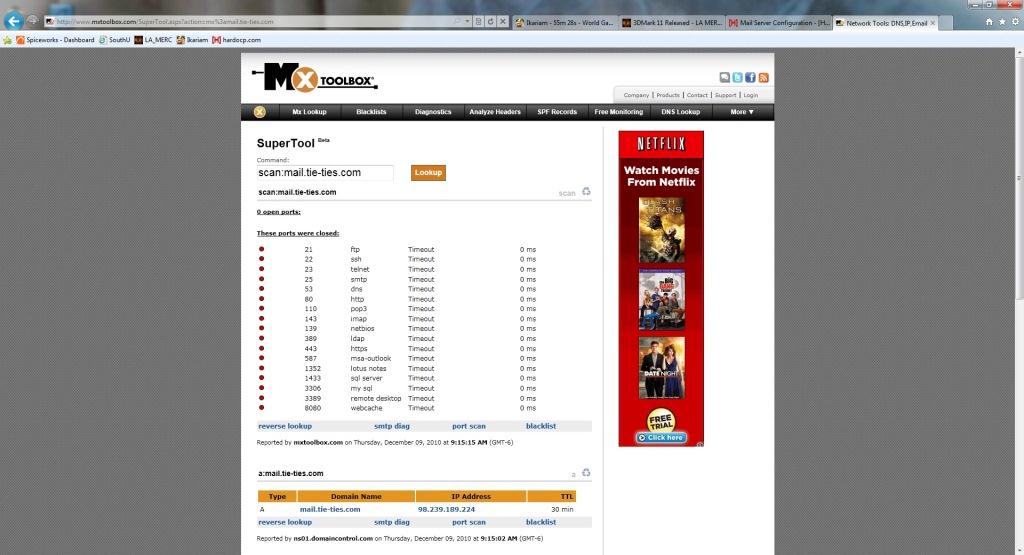Screen dimensions: 1024x555
Task: Refresh the page with the reload icon
Action: coord(490,22)
